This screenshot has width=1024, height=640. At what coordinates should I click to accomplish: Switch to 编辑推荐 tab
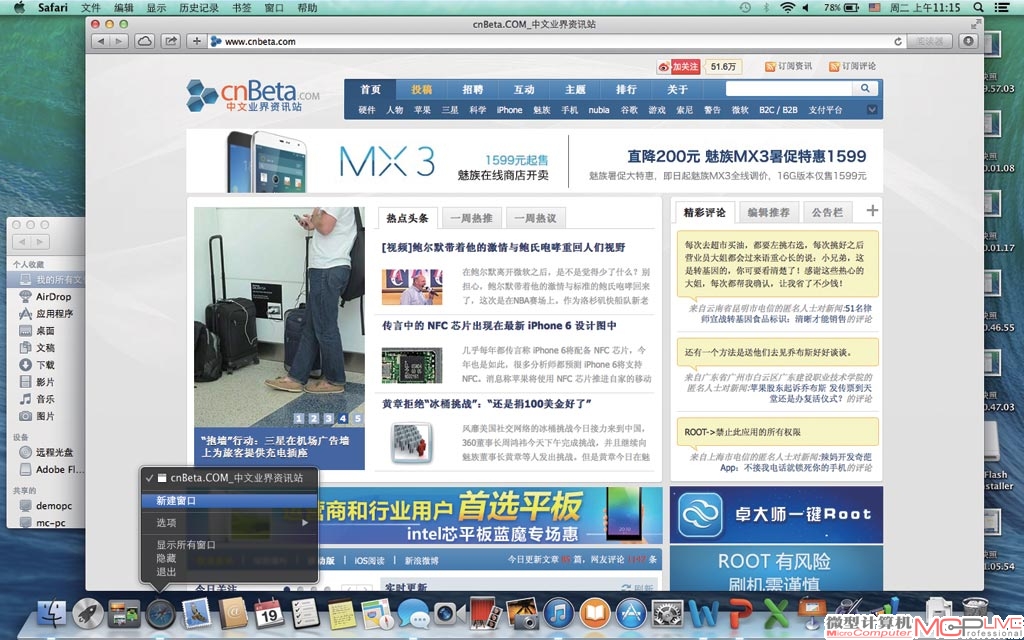point(769,212)
